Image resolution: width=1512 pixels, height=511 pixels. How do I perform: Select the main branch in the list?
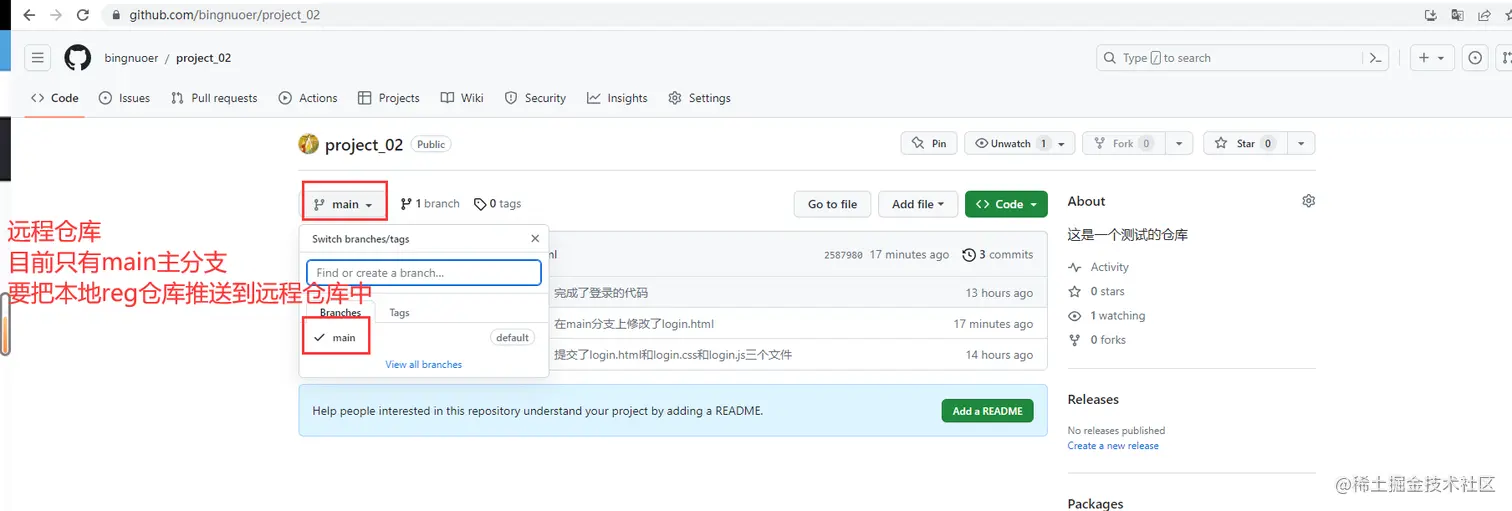424,338
